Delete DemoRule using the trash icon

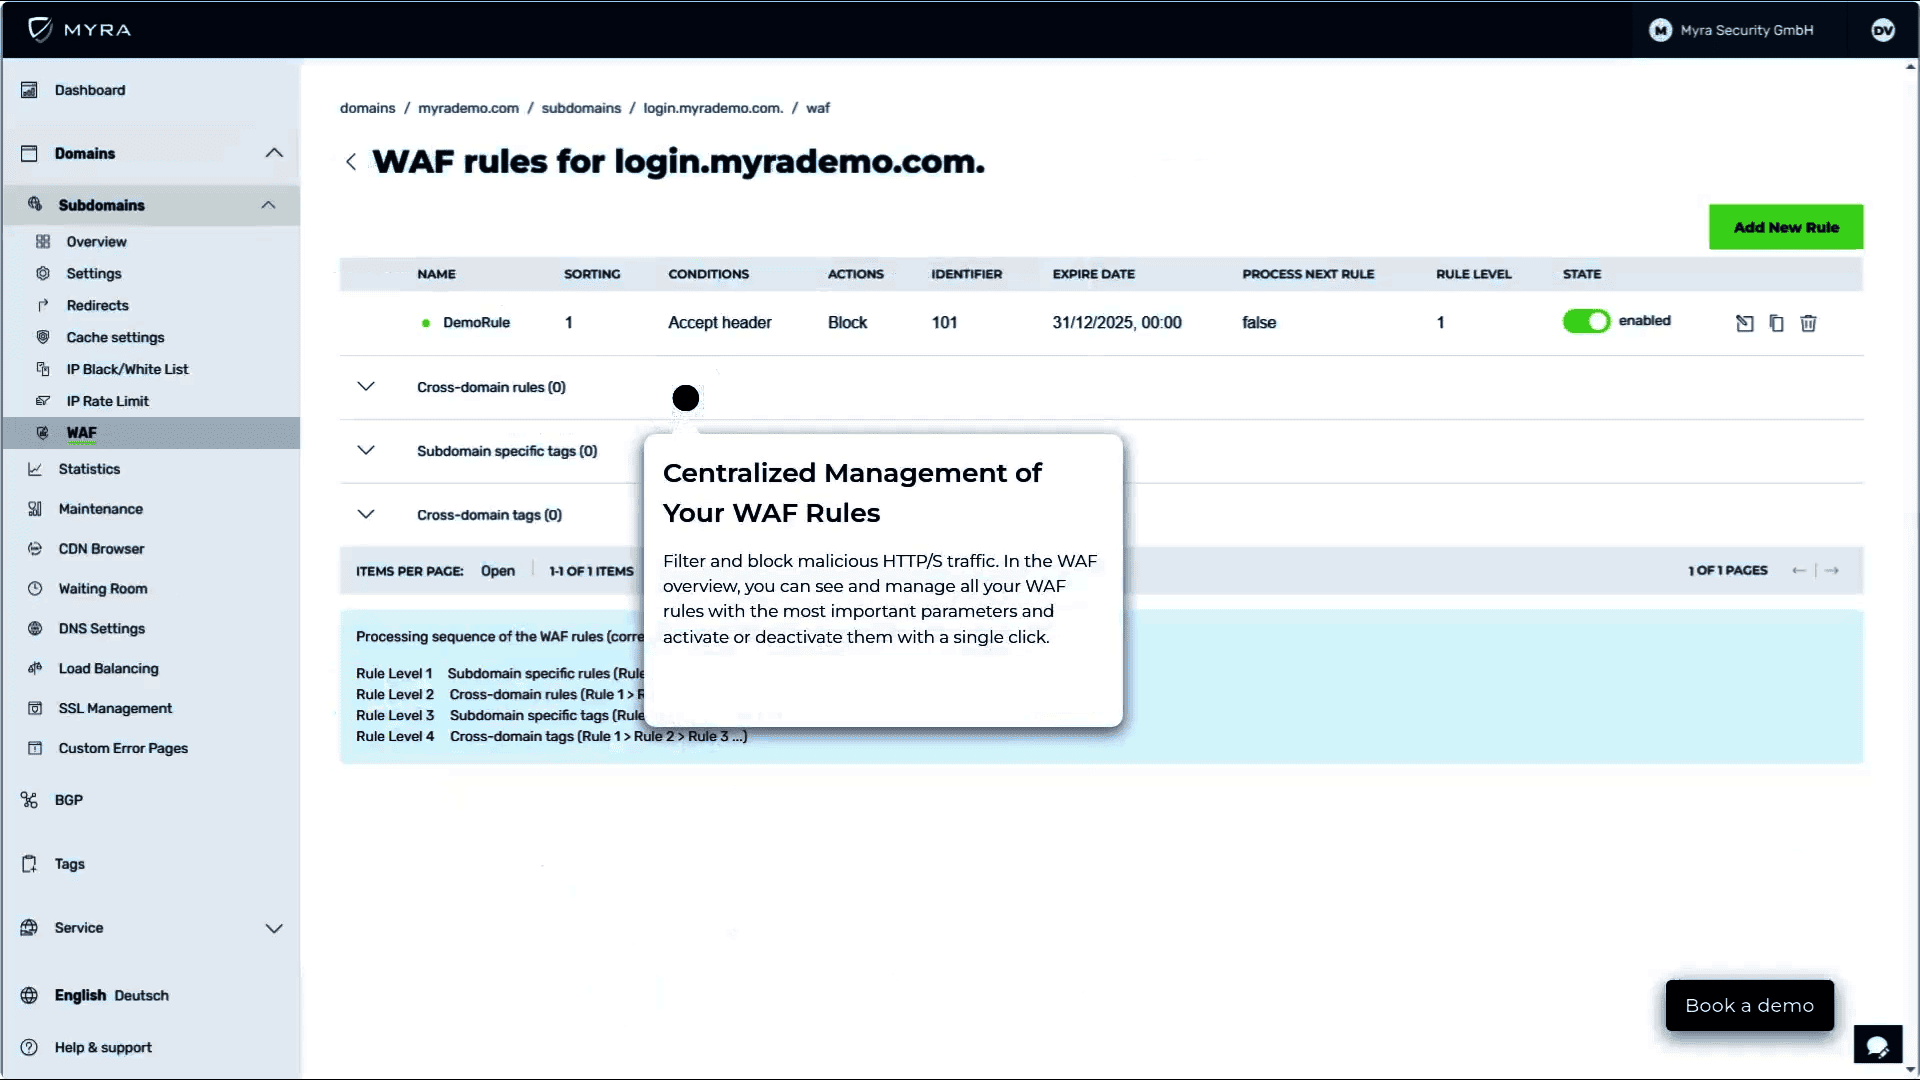click(1808, 323)
